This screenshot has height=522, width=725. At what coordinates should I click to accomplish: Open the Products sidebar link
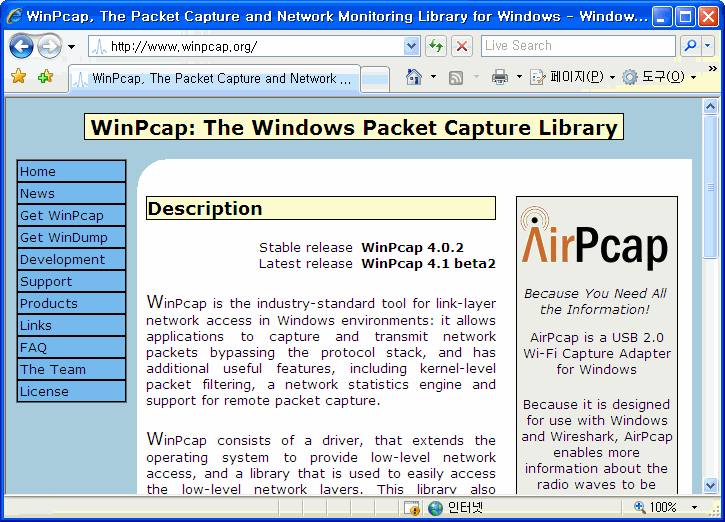(71, 303)
